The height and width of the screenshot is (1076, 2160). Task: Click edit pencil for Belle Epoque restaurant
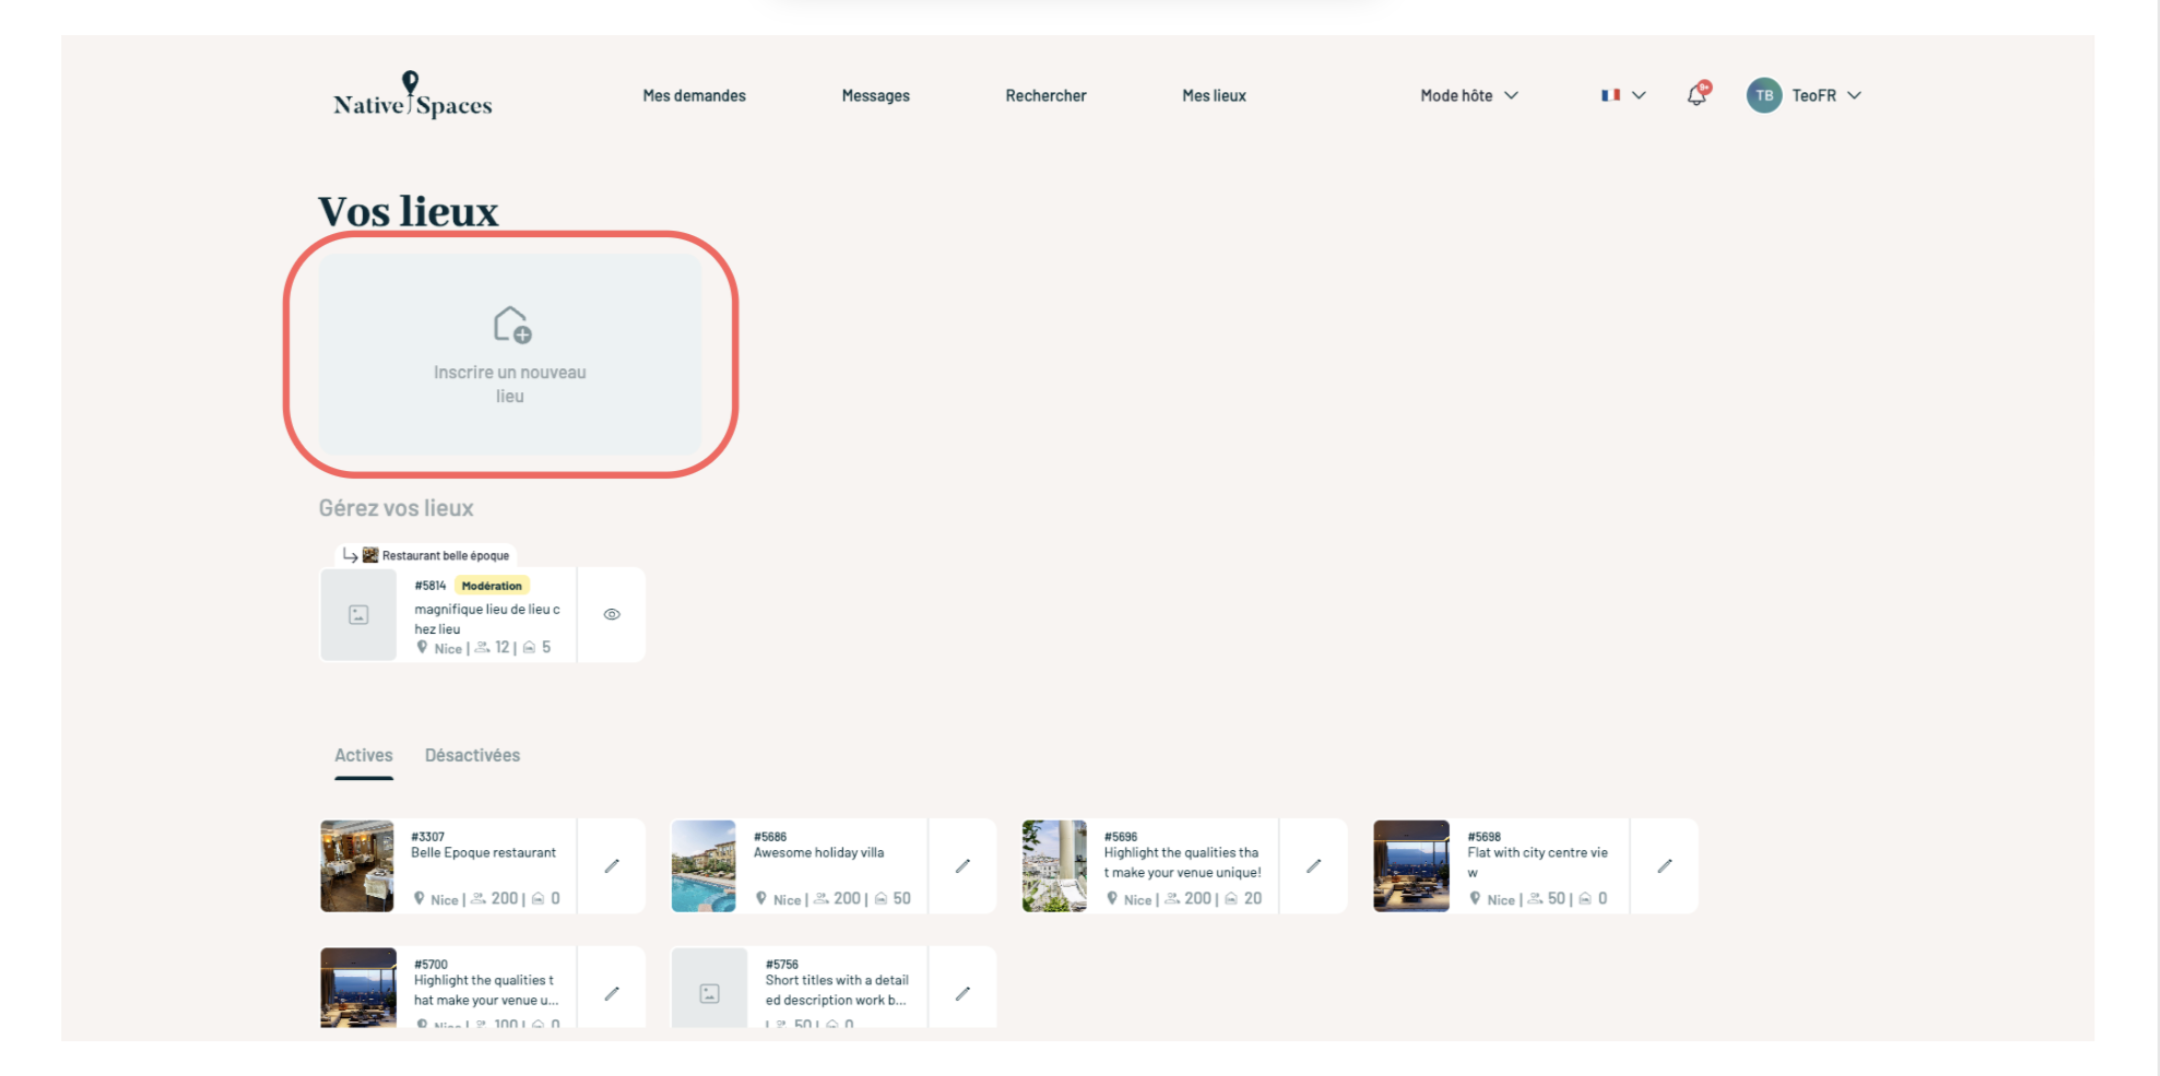coord(611,866)
